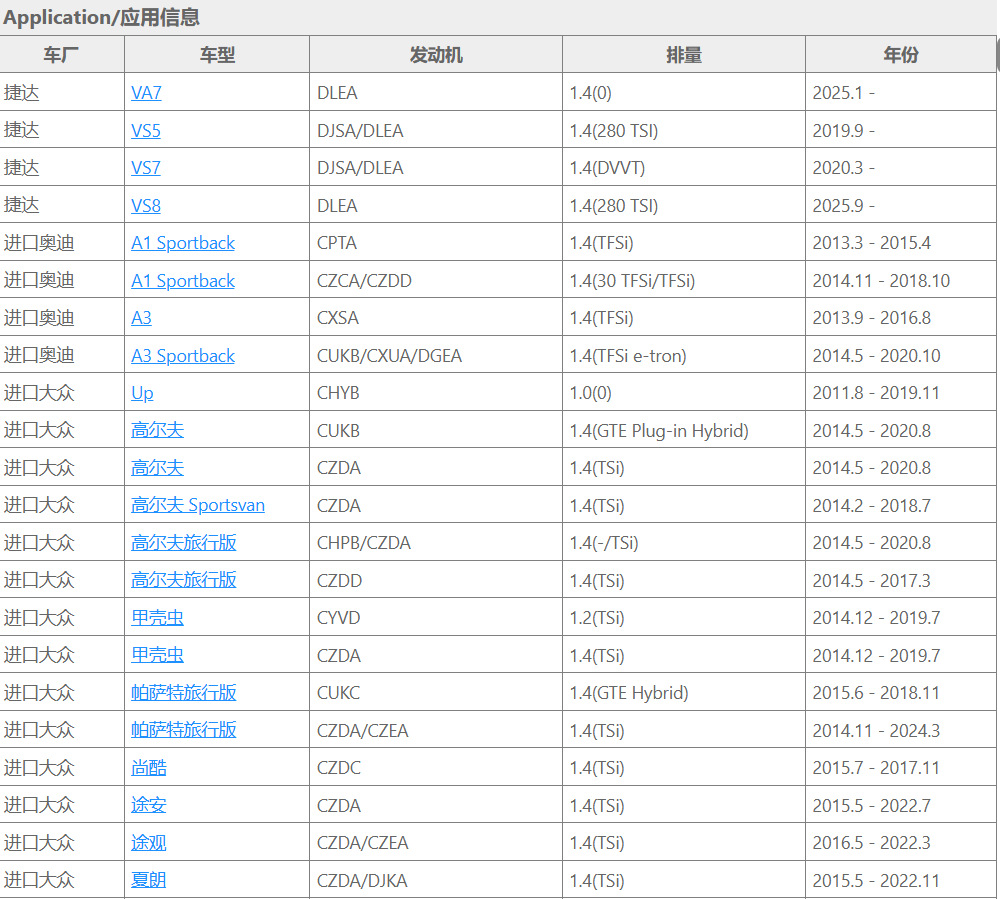
Task: Open 高尔夫旅行版 link in CZDD row
Action: point(184,580)
